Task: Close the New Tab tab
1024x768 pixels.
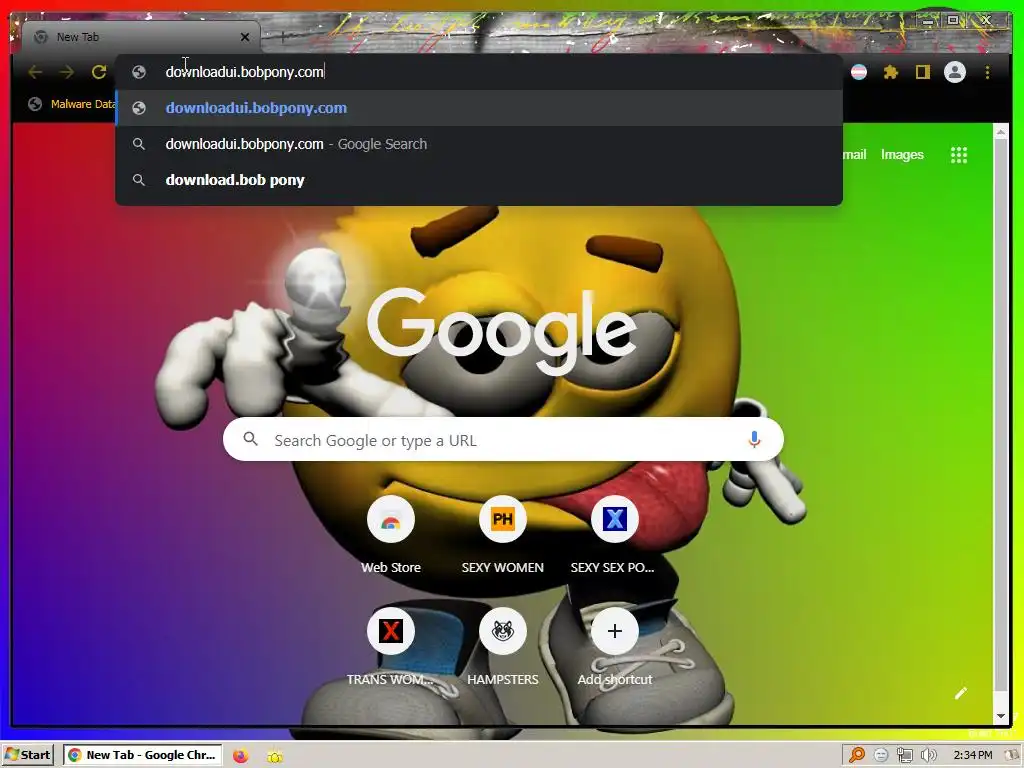Action: pyautogui.click(x=245, y=37)
